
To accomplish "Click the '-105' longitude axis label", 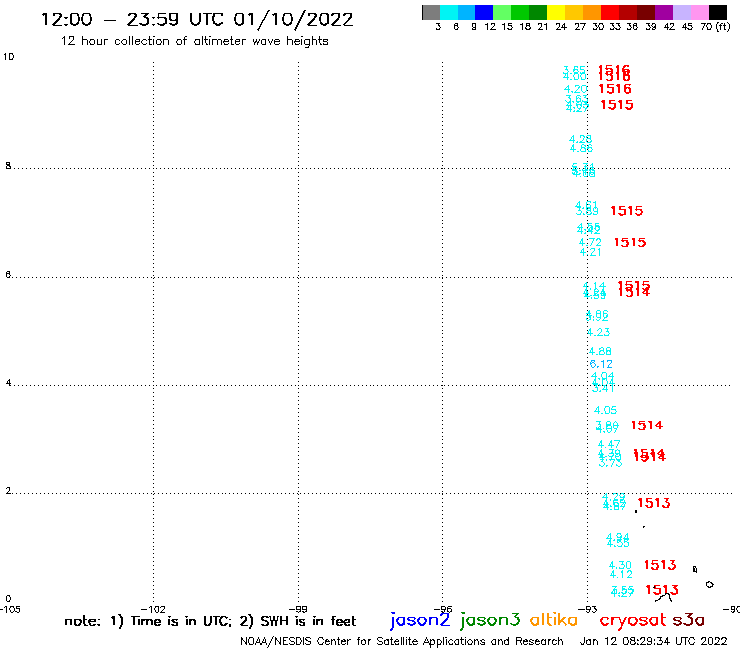I will (x=10, y=609).
